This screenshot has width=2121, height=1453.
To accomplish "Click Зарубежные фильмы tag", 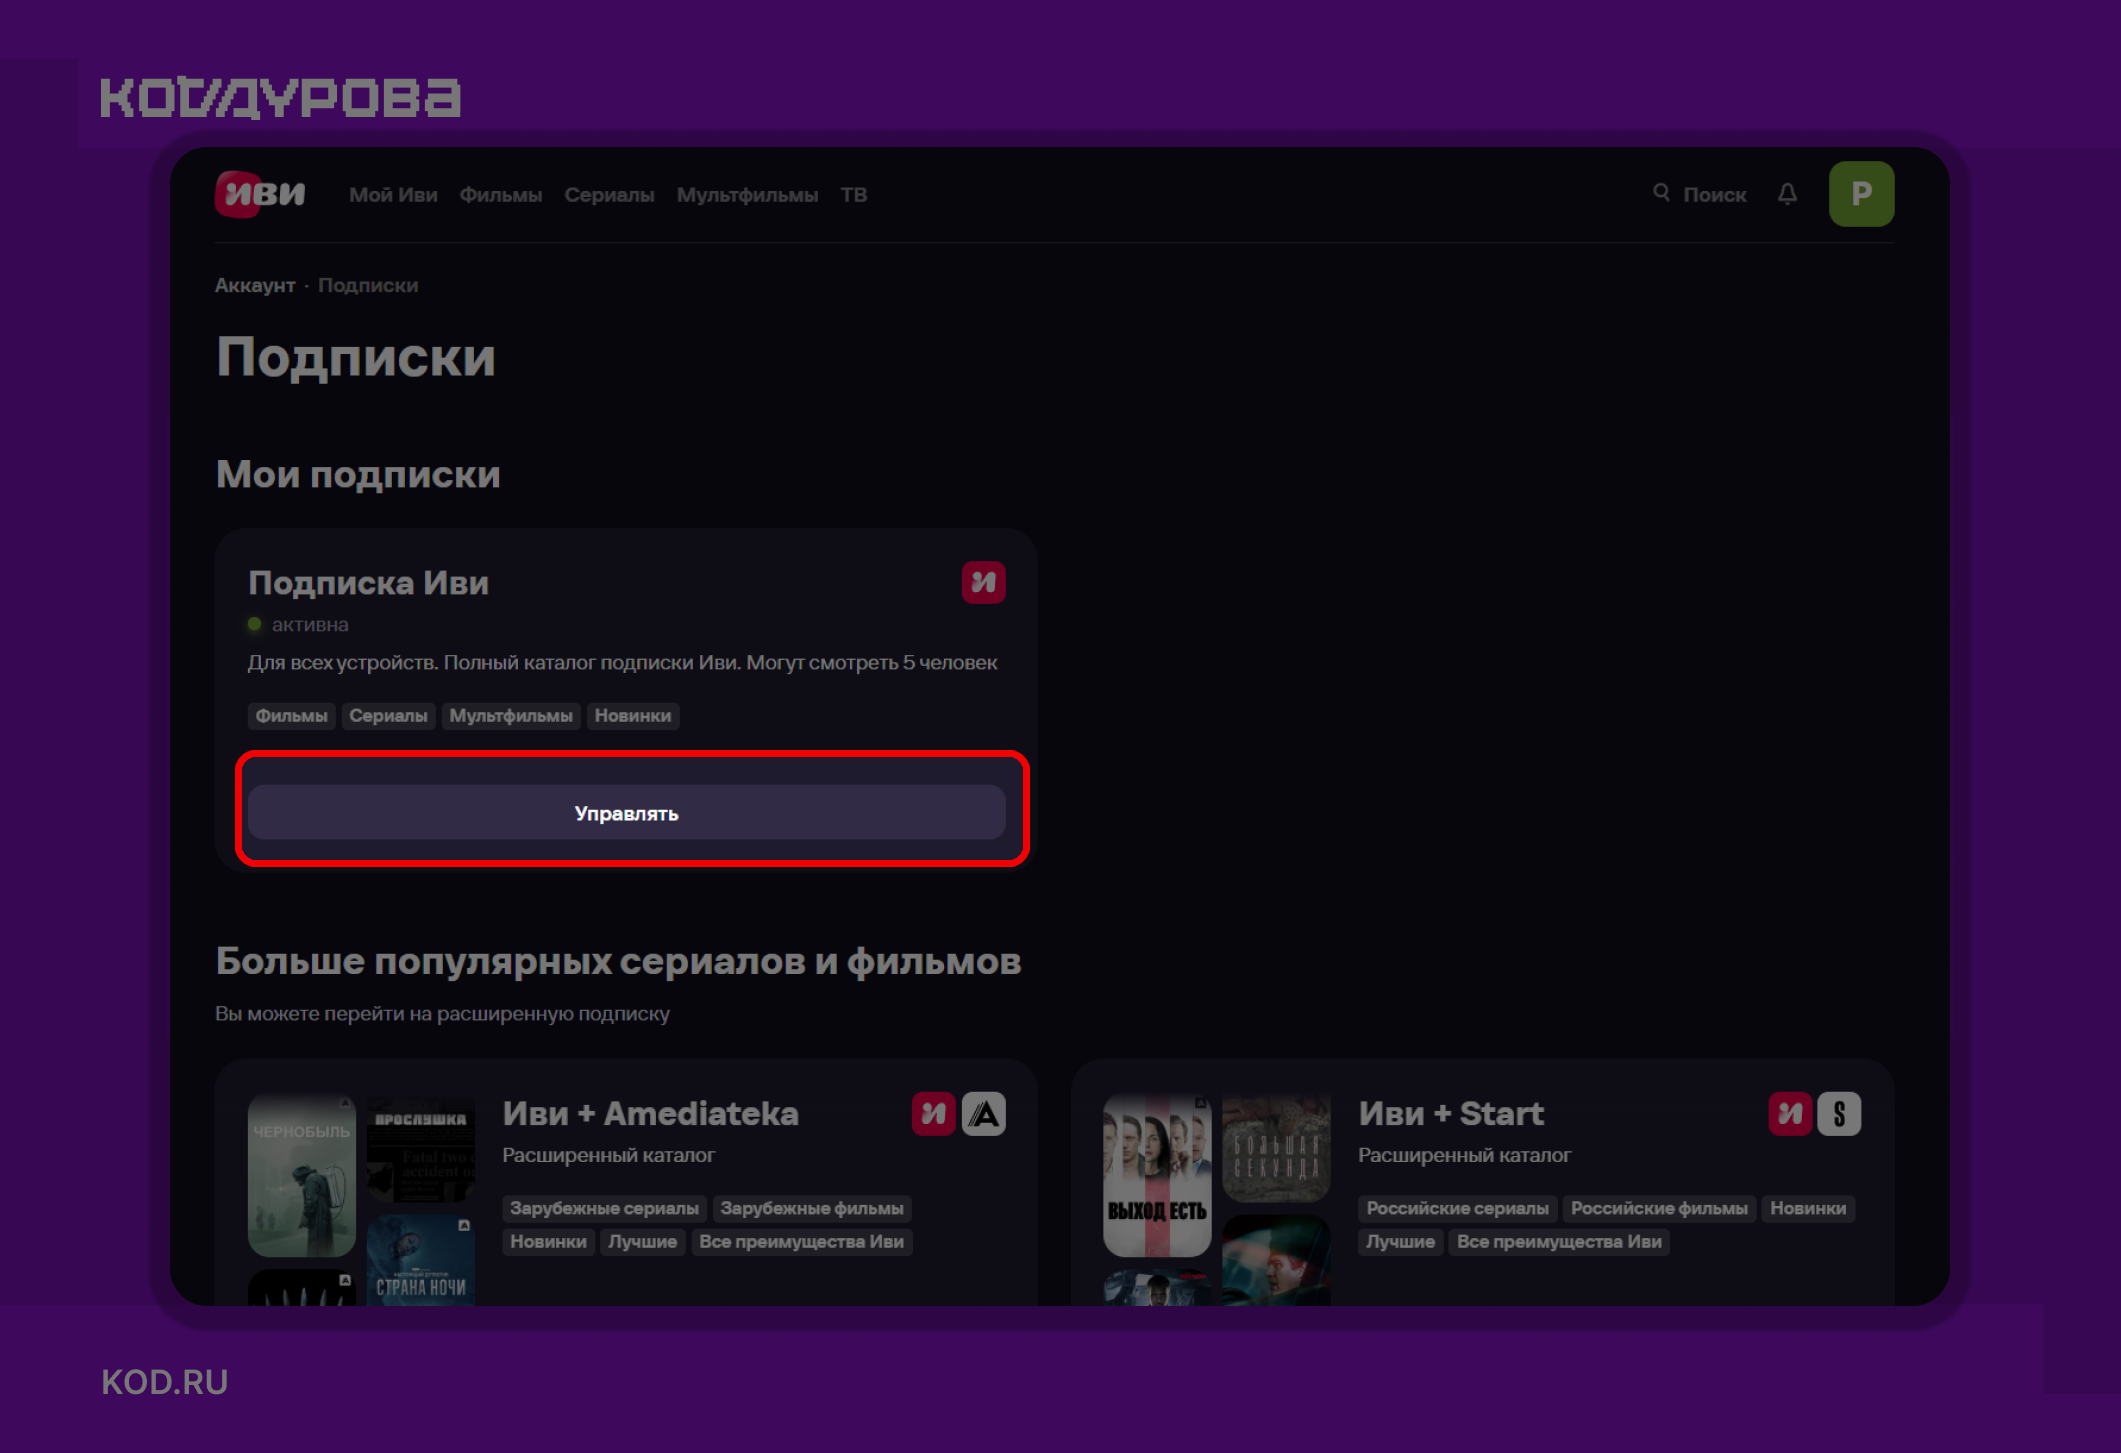I will [811, 1208].
